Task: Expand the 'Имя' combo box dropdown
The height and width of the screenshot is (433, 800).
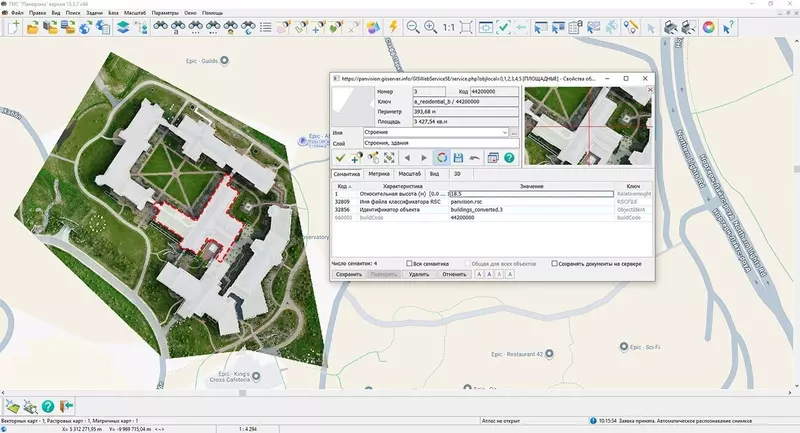Action: point(505,133)
